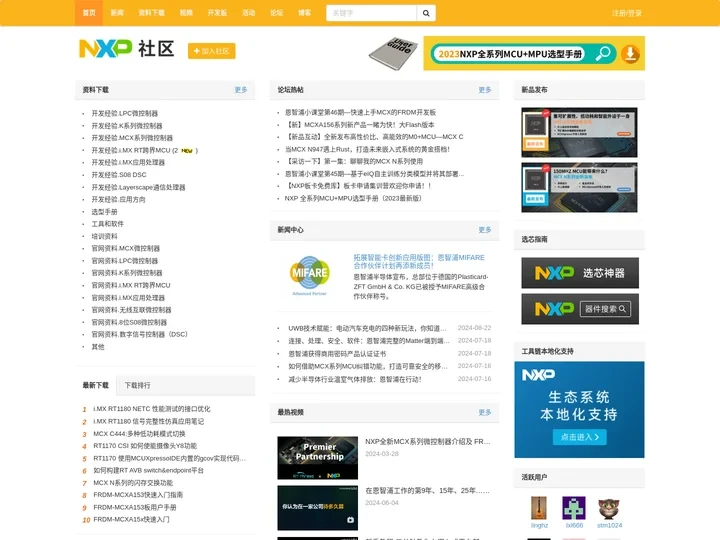Go to 视频 in the navigation bar
Screen dimensions: 720x540
[x=186, y=13]
